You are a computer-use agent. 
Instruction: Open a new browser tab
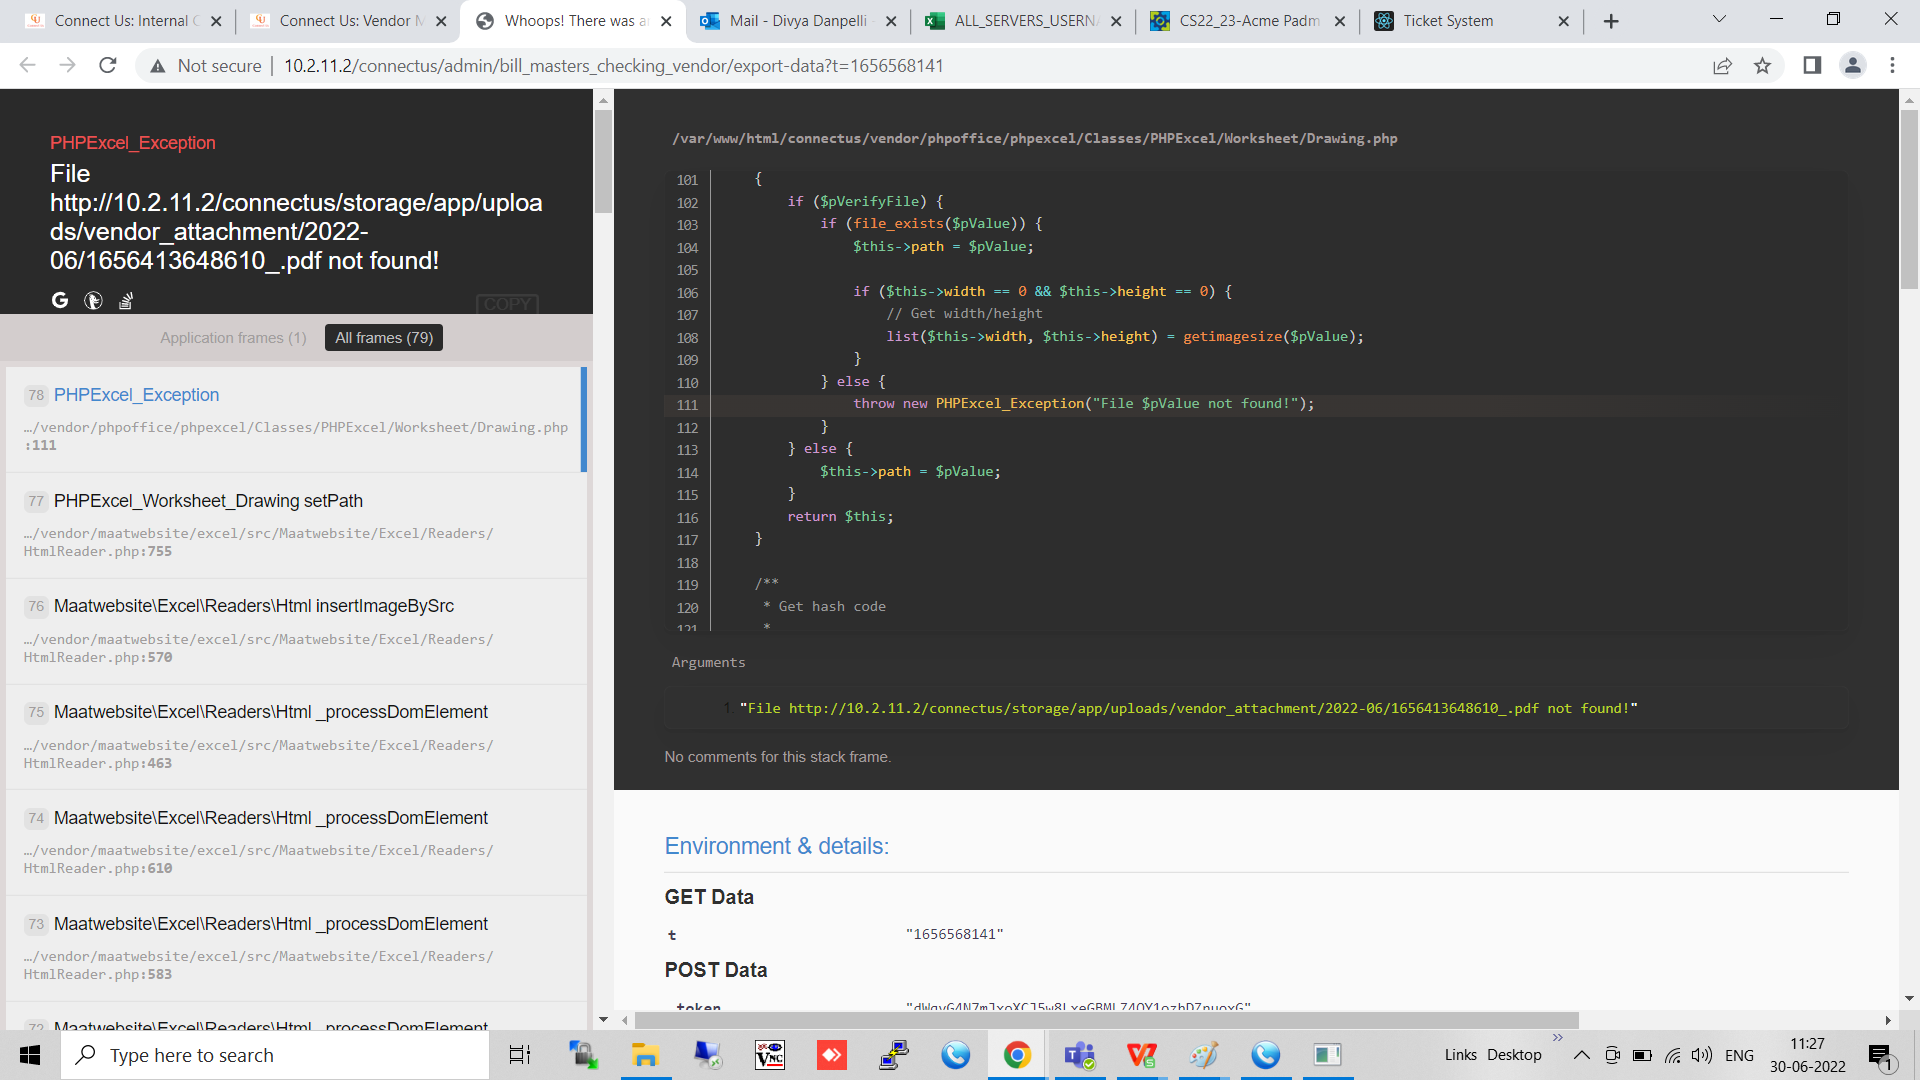1611,21
